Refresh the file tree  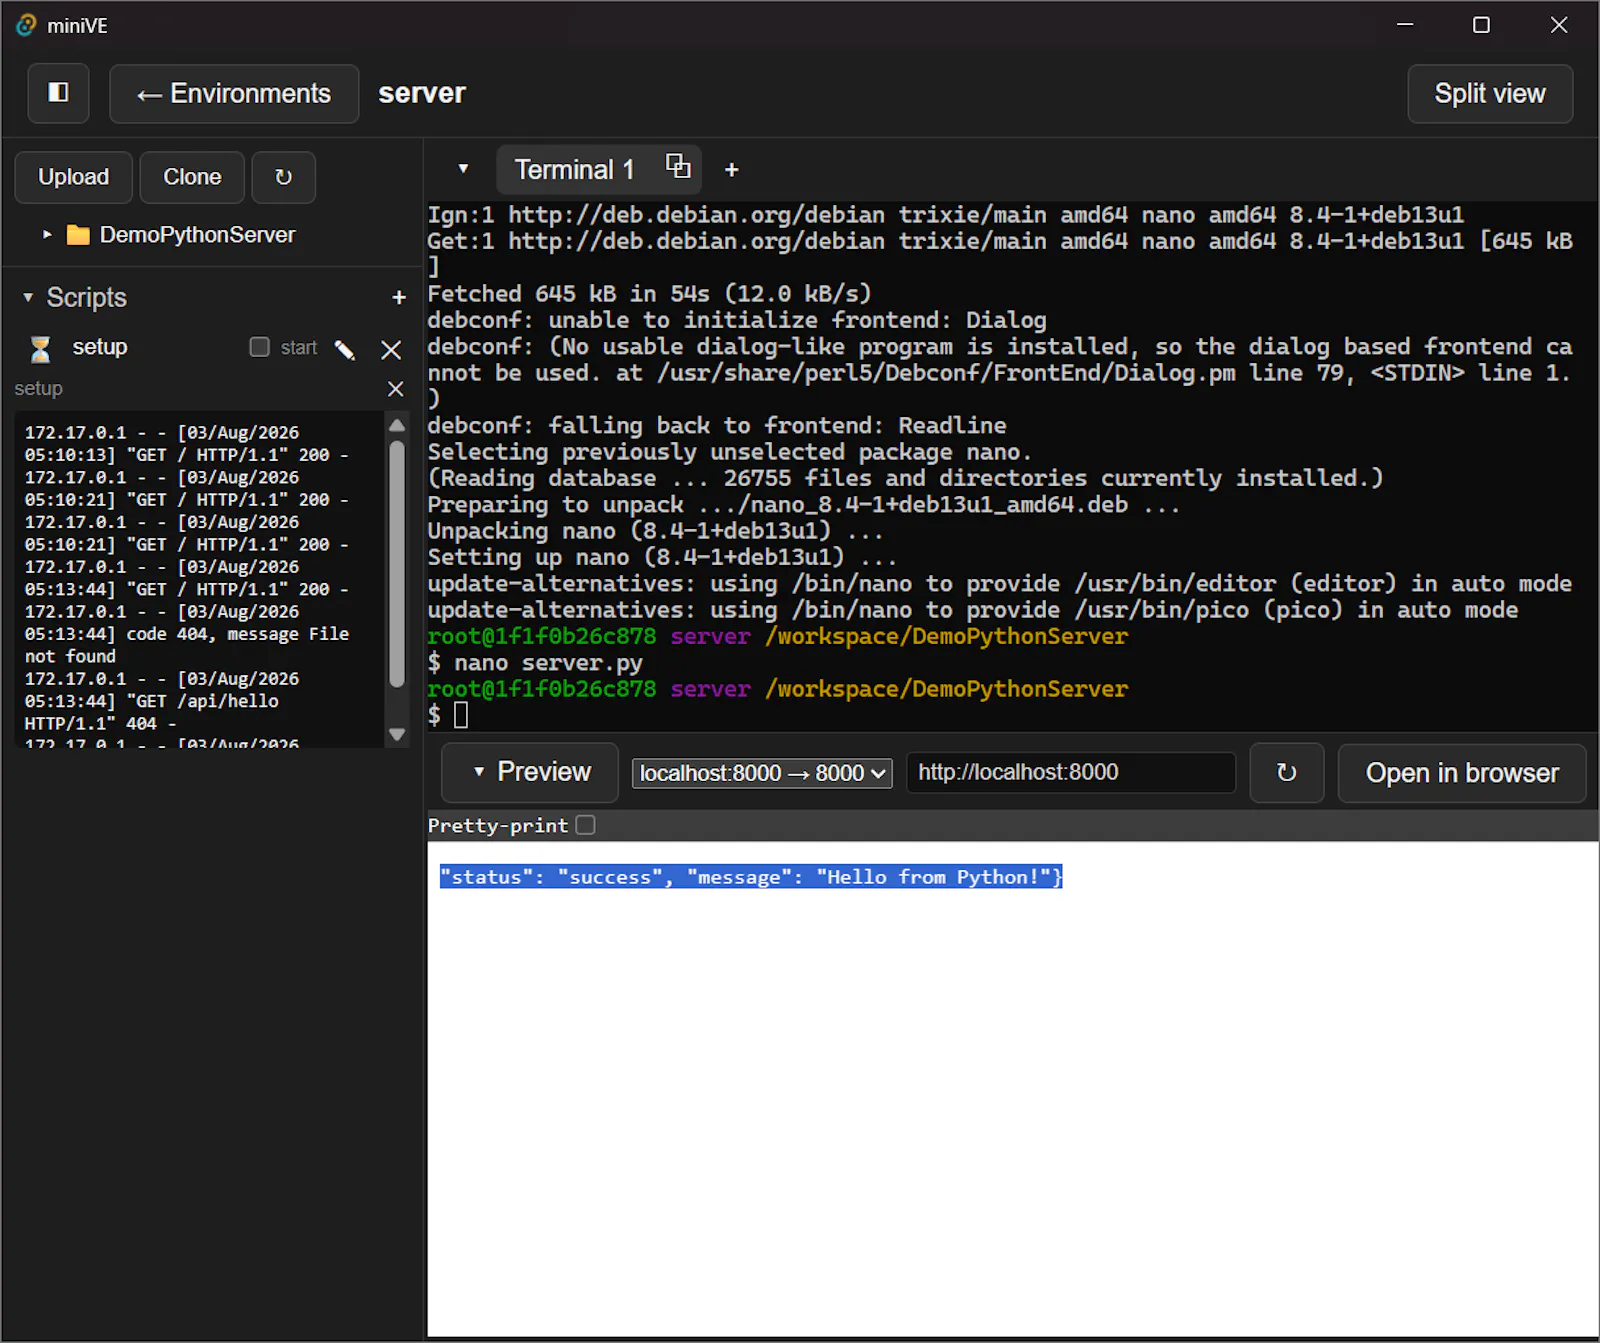pyautogui.click(x=284, y=177)
